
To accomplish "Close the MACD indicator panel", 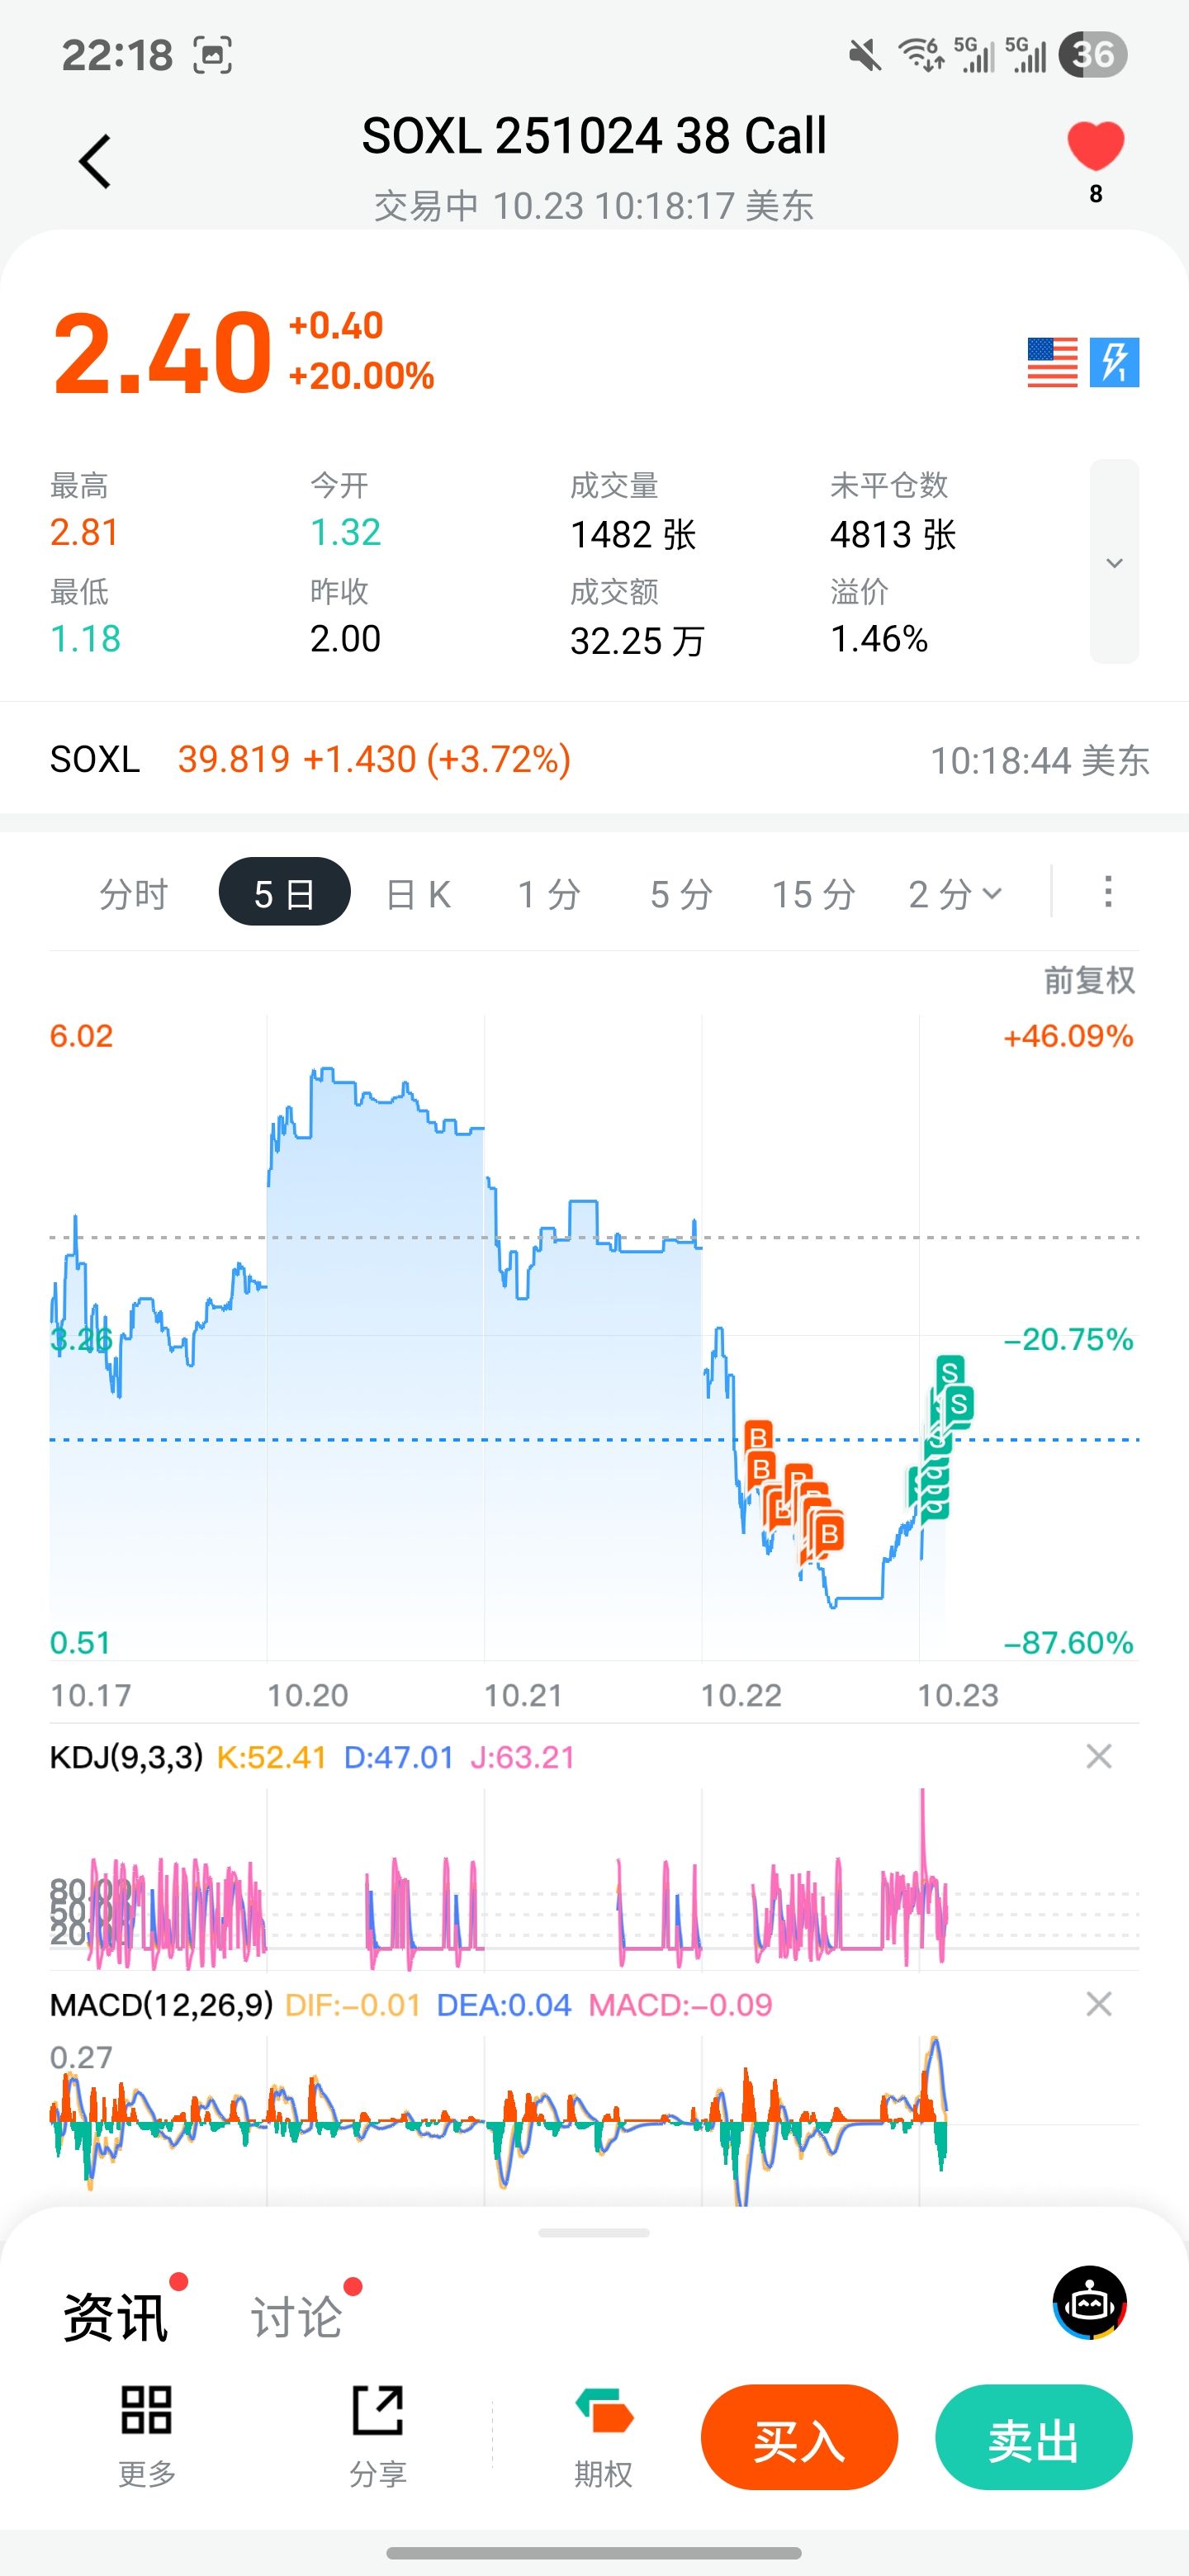I will (1099, 2004).
